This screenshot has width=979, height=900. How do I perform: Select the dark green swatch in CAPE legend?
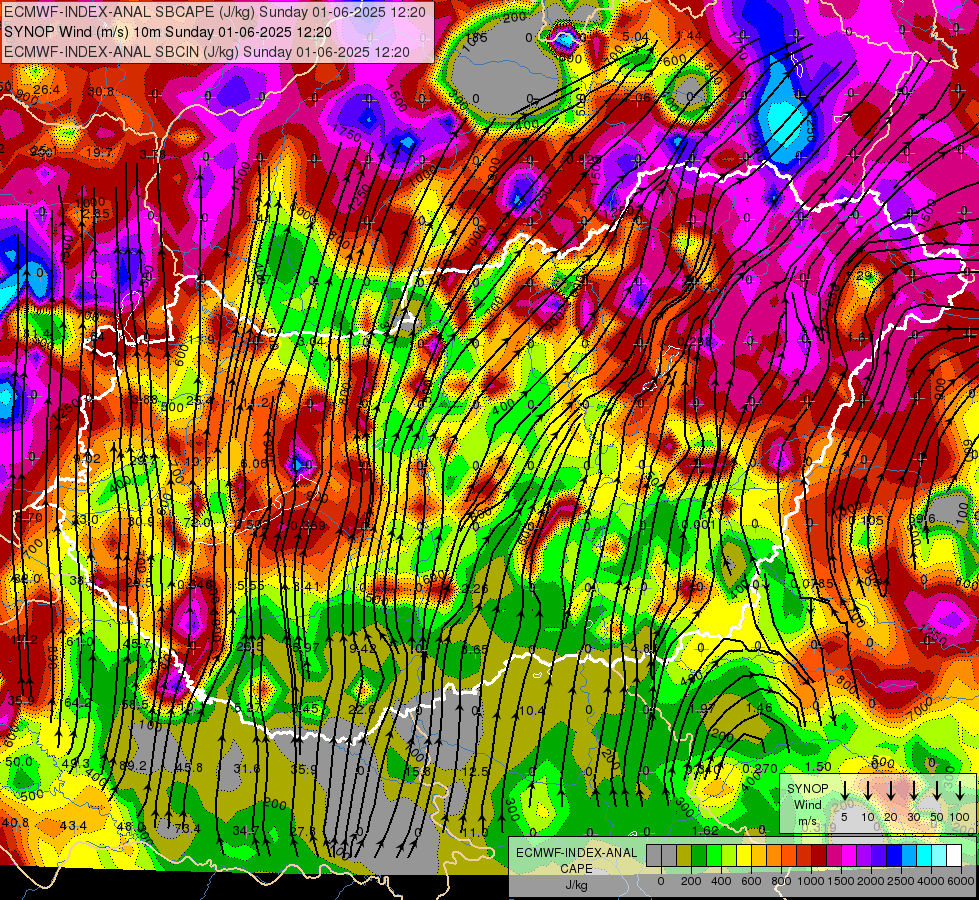[699, 856]
